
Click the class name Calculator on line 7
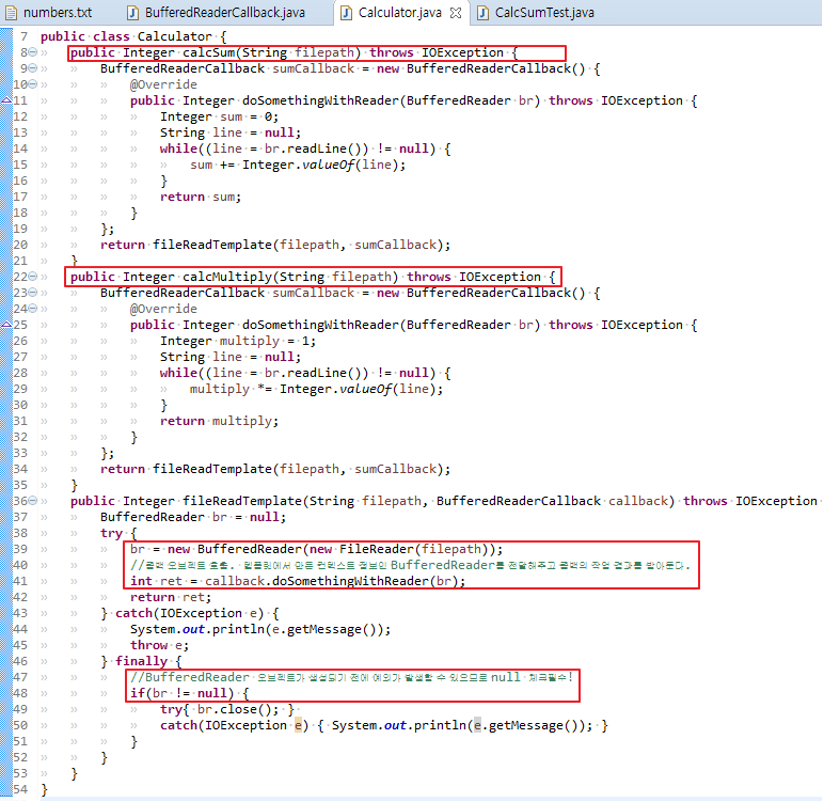click(174, 37)
